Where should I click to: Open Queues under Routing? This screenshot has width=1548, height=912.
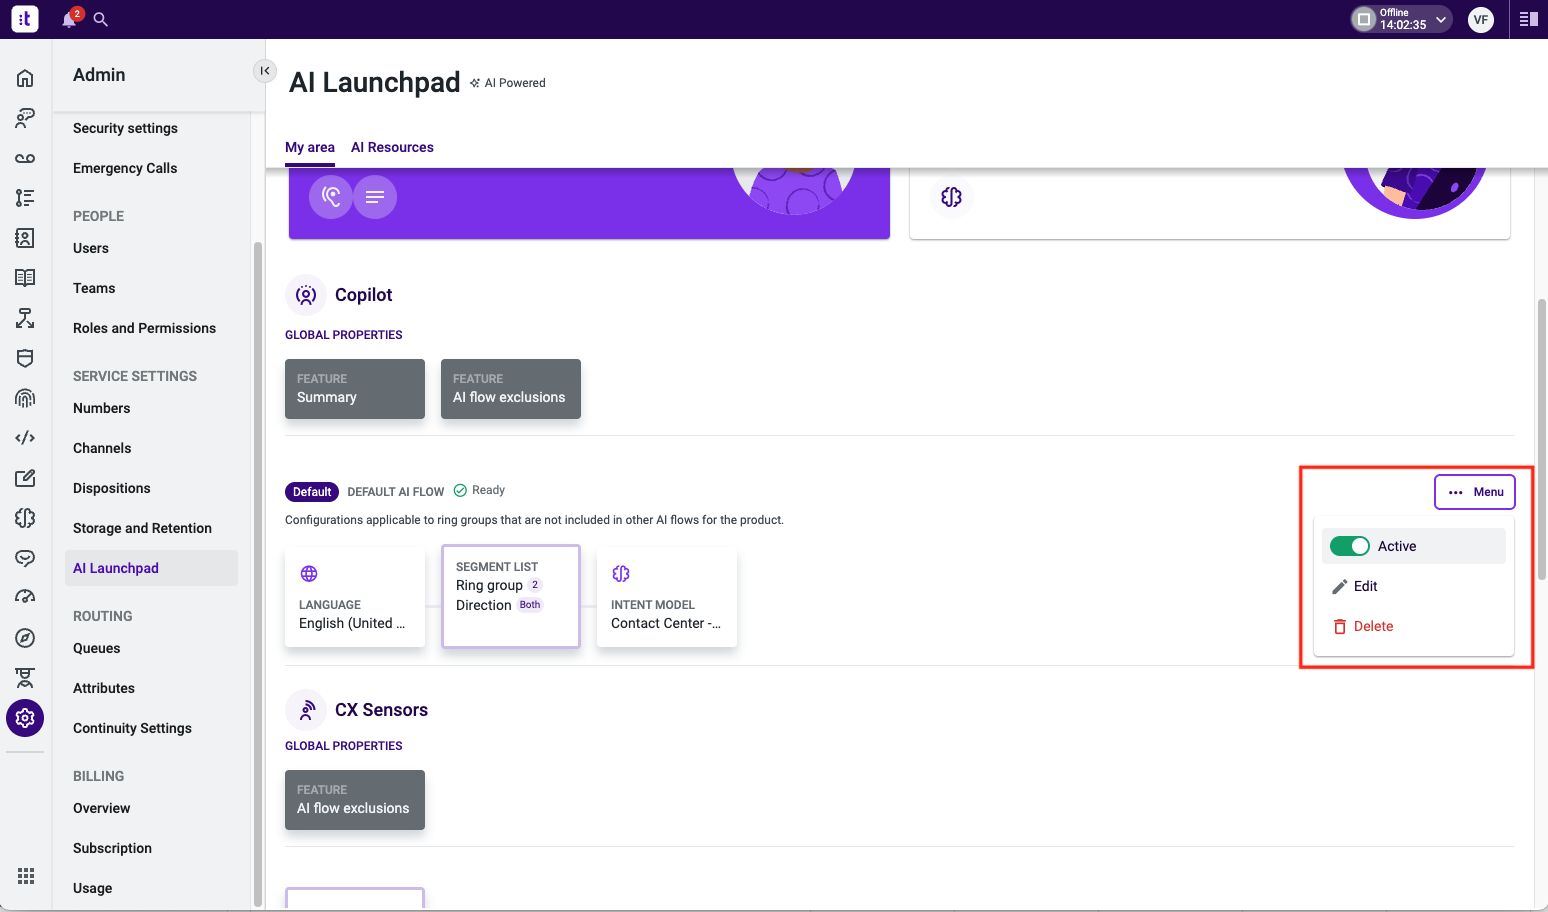click(96, 648)
